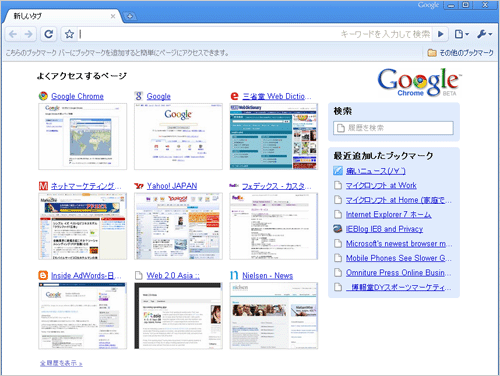Click 全履歴を表示 link
This screenshot has width=500, height=376.
click(61, 363)
